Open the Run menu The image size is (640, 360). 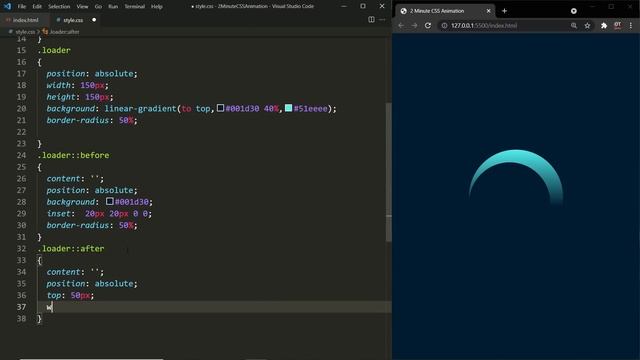tap(113, 7)
